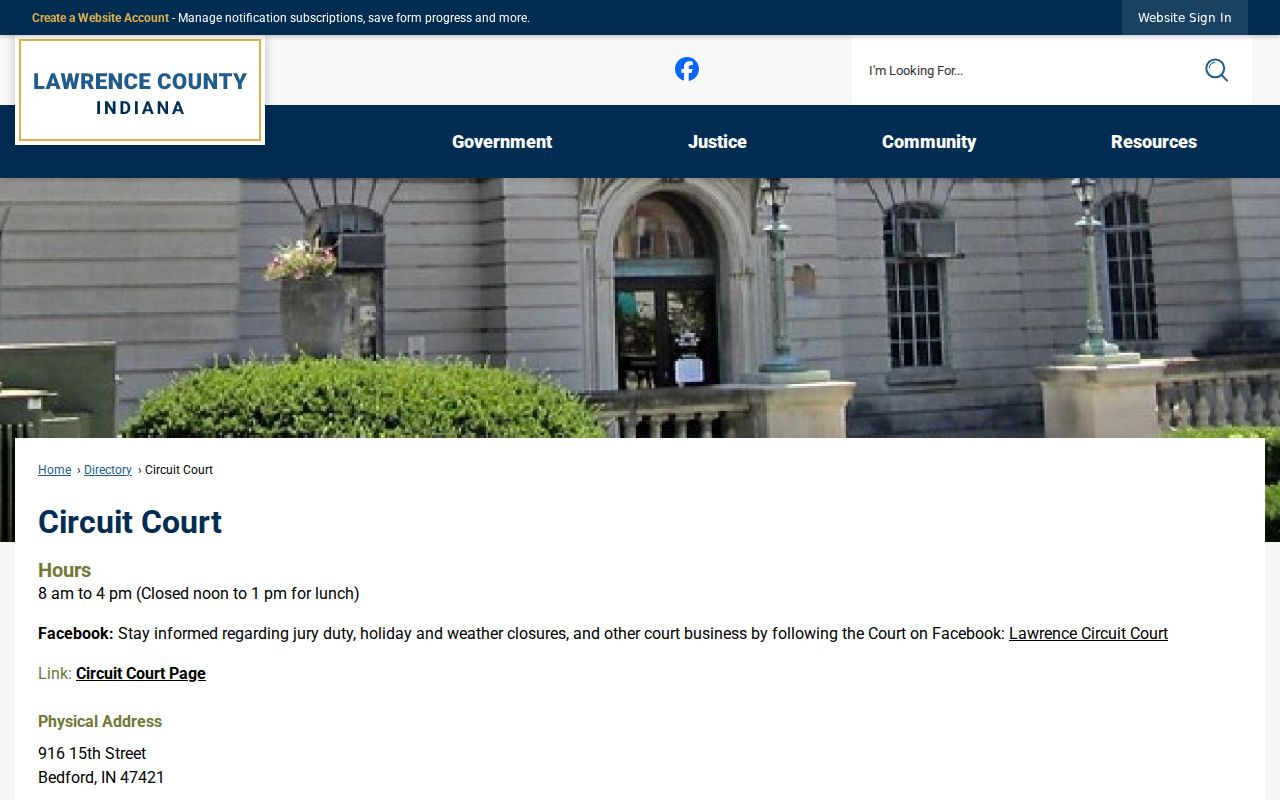Click the Circuit Court breadcrumb text
Image resolution: width=1280 pixels, height=800 pixels.
(x=179, y=470)
